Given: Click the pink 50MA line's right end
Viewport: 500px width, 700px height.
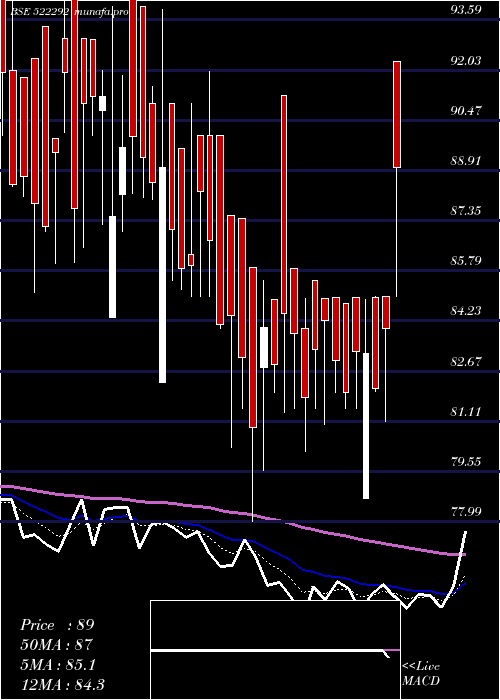Looking at the screenshot, I should [x=464, y=554].
